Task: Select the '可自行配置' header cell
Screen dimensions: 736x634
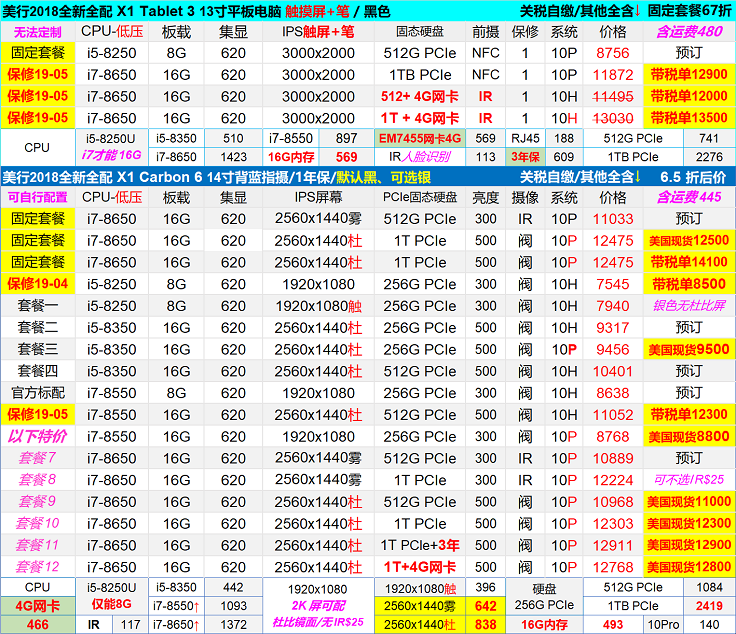Action: [38, 197]
